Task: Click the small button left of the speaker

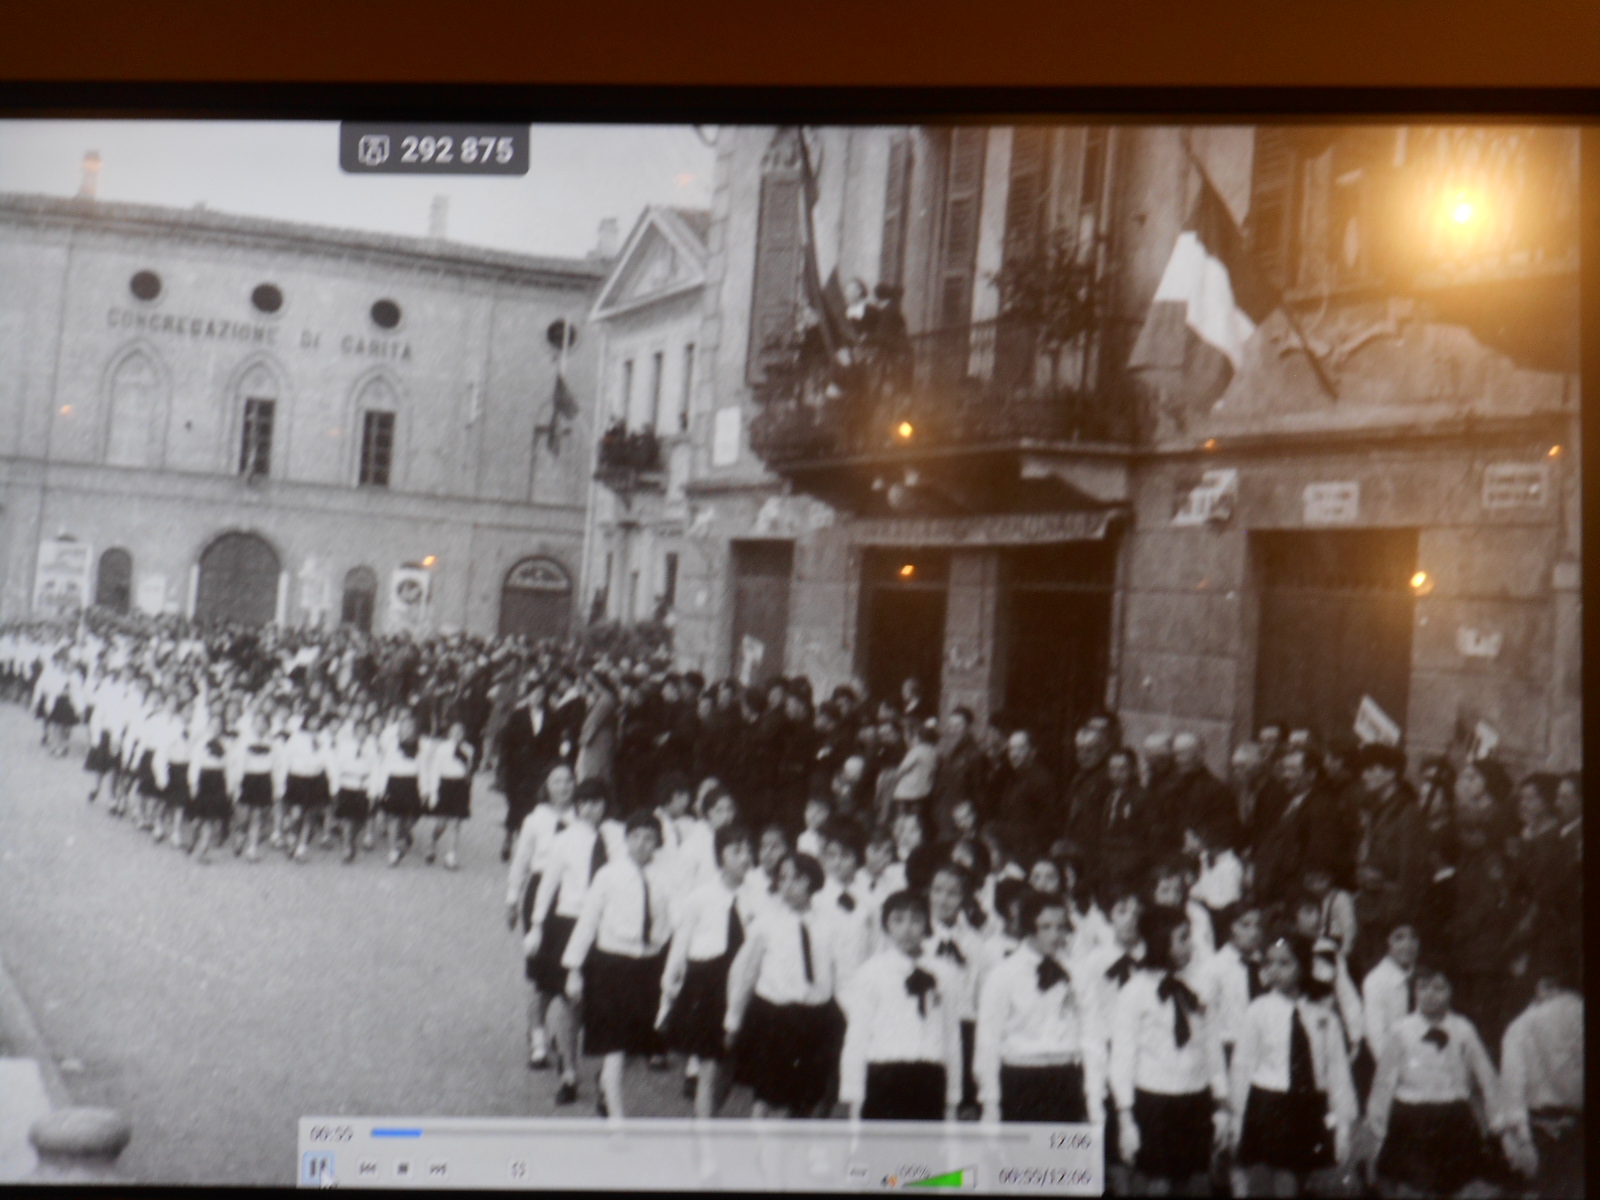Action: coord(856,1172)
